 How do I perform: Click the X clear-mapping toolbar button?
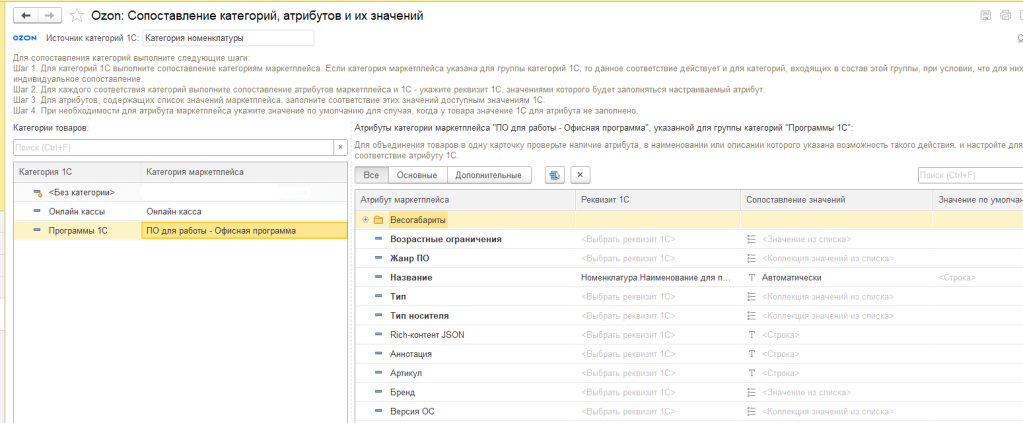580,175
